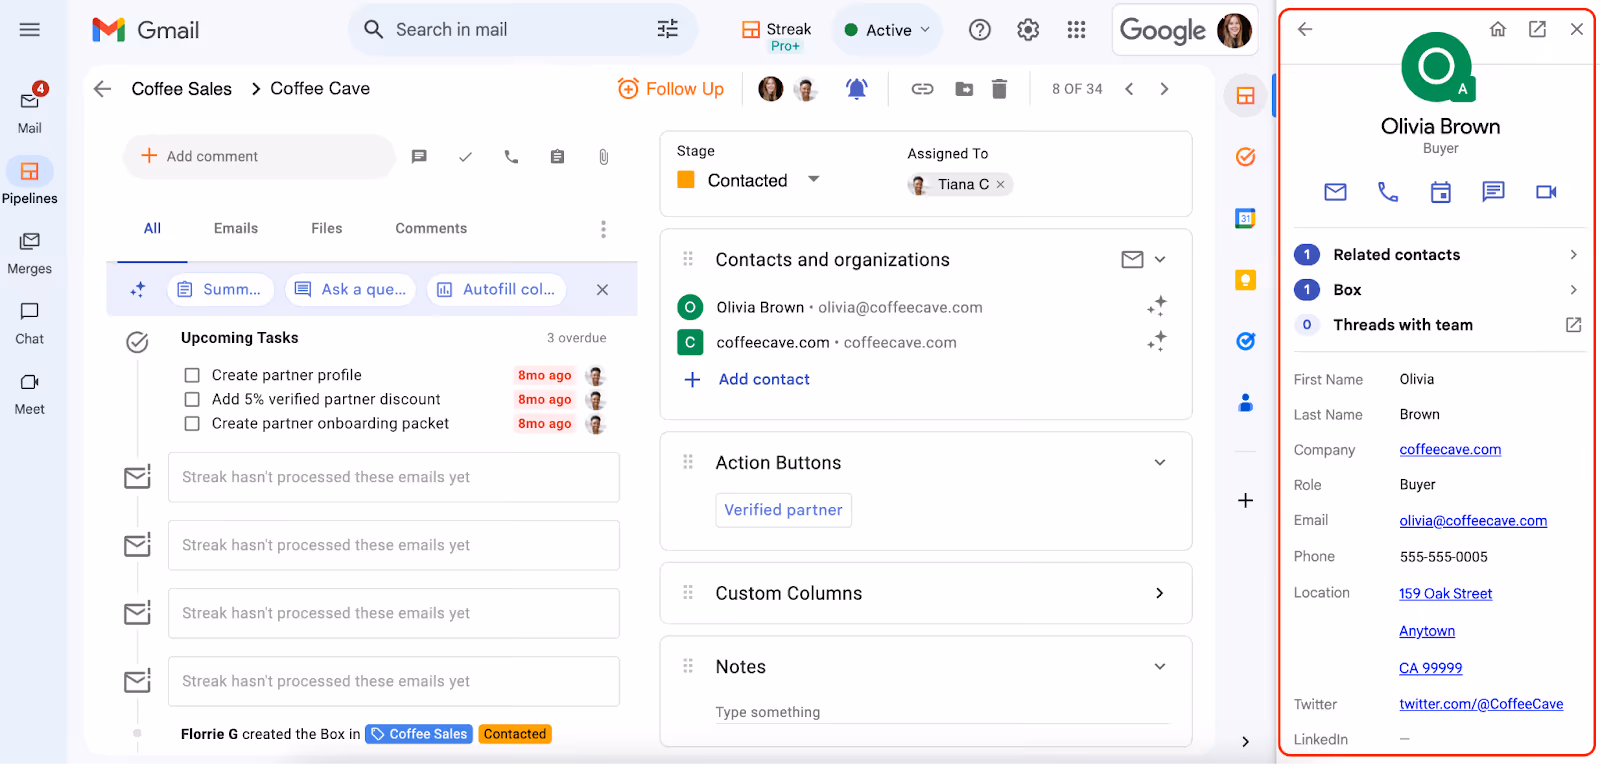Open Chat in left sidebar
Viewport: 1600px width, 764px height.
click(30, 322)
